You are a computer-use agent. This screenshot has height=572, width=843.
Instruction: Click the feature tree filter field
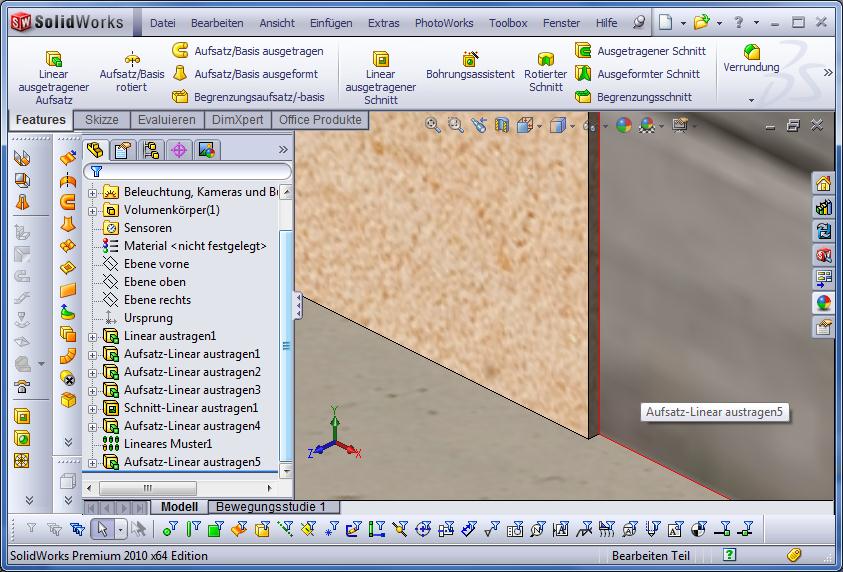pos(190,172)
